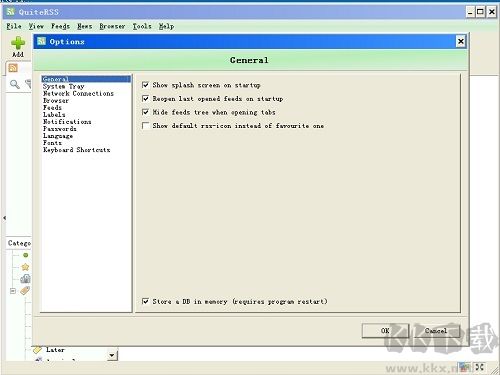Viewport: 500px width, 375px height.
Task: Click the Categories panel header
Action: 19,243
